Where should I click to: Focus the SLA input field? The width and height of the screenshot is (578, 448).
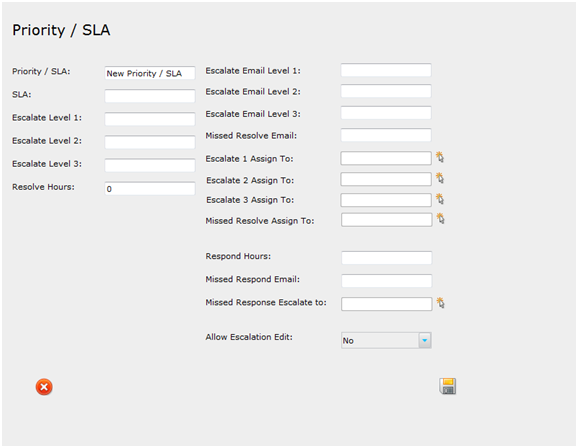[150, 96]
